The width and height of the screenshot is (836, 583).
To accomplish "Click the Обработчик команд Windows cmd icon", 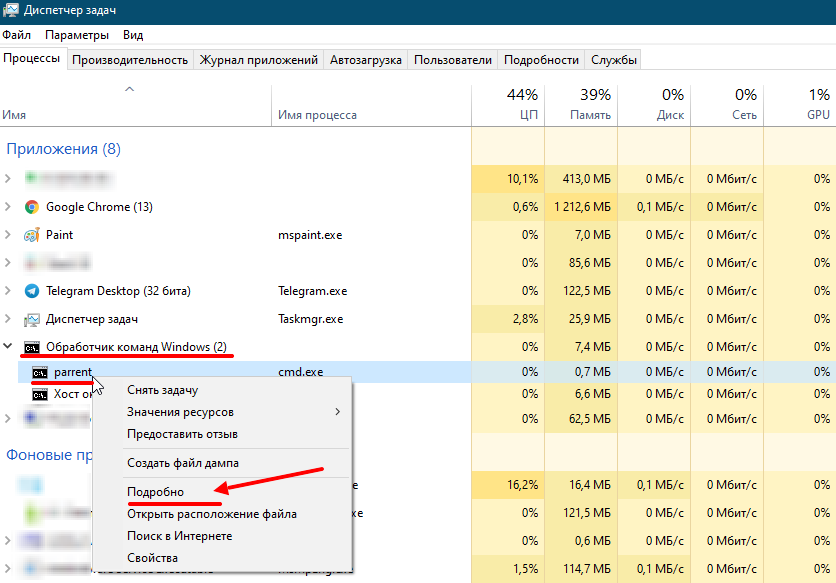I will click(x=32, y=347).
